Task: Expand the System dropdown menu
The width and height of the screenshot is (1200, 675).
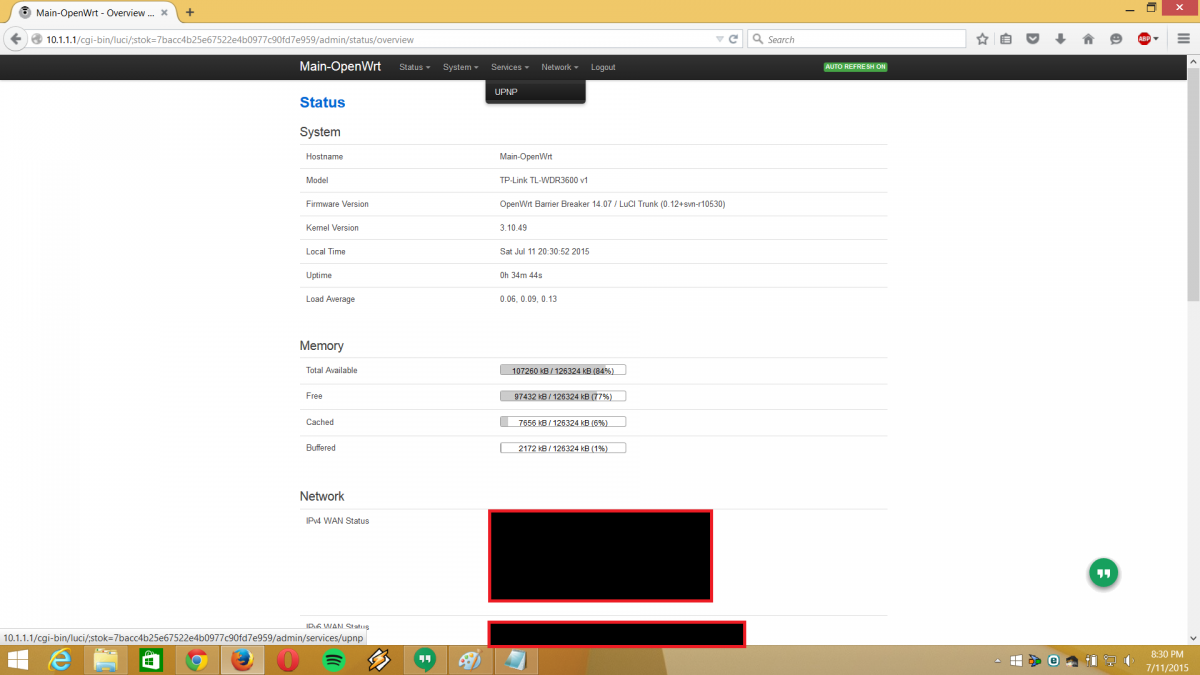Action: tap(460, 67)
